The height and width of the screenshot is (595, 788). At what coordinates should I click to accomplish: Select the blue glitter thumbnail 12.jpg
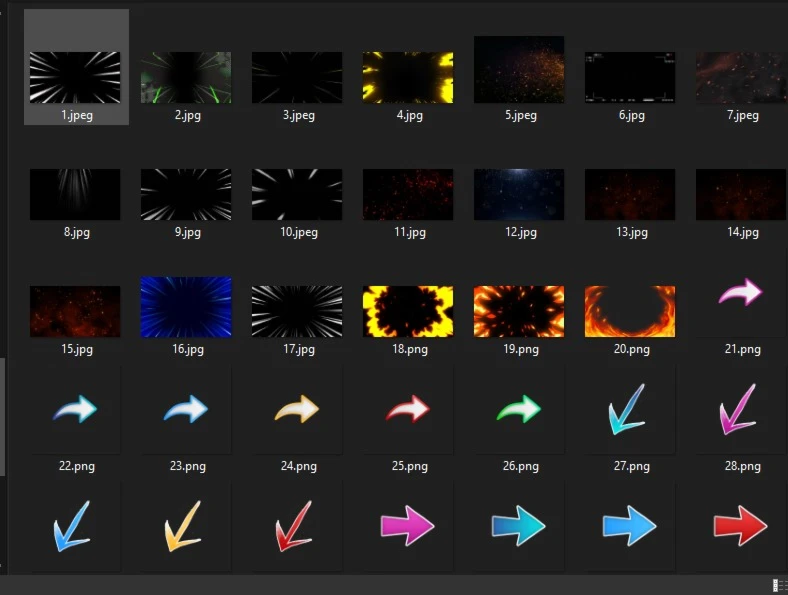point(519,194)
